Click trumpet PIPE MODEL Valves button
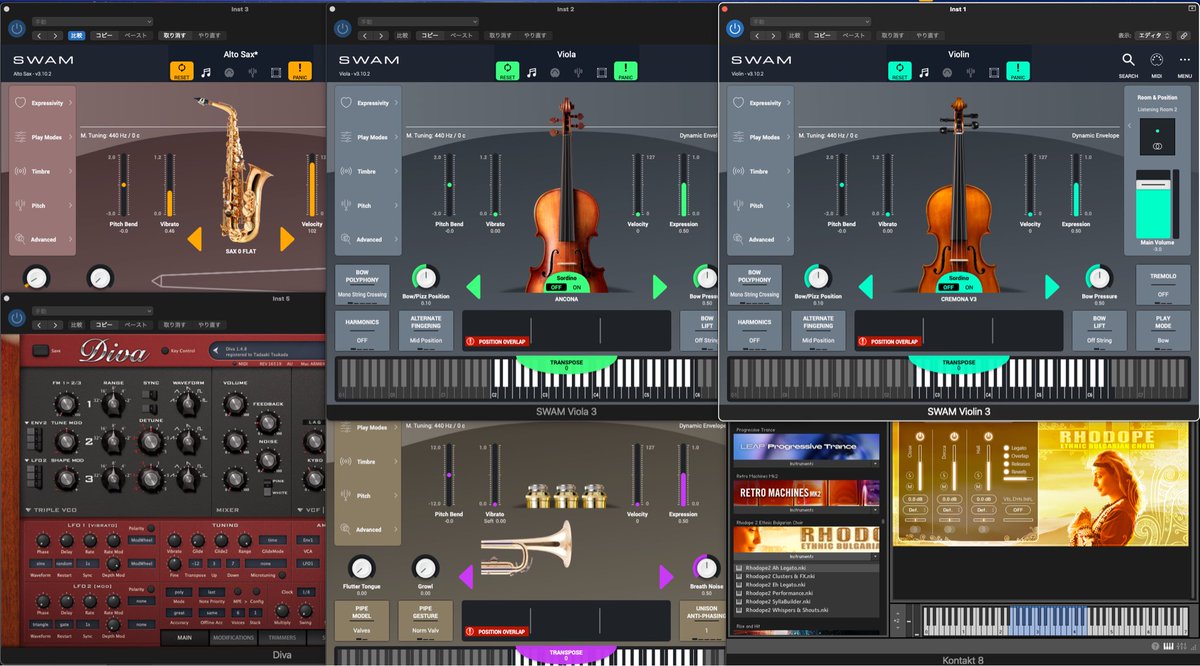1200x666 pixels. [362, 620]
